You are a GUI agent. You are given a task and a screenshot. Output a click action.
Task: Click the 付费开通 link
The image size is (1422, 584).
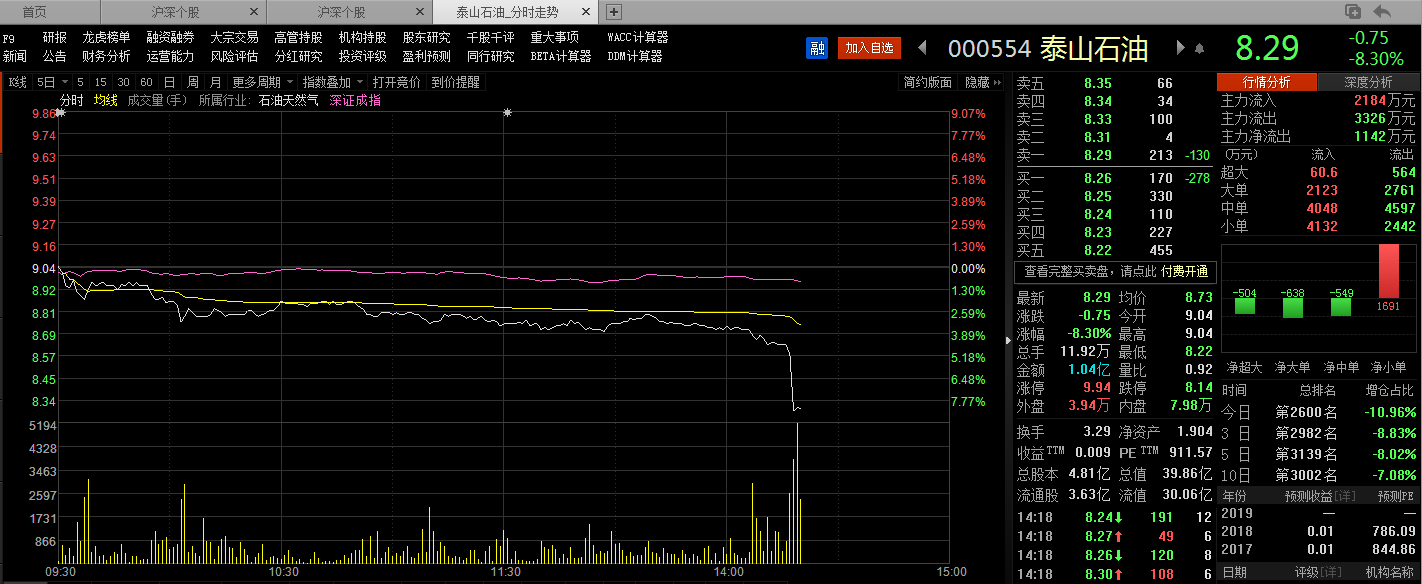pyautogui.click(x=1185, y=271)
